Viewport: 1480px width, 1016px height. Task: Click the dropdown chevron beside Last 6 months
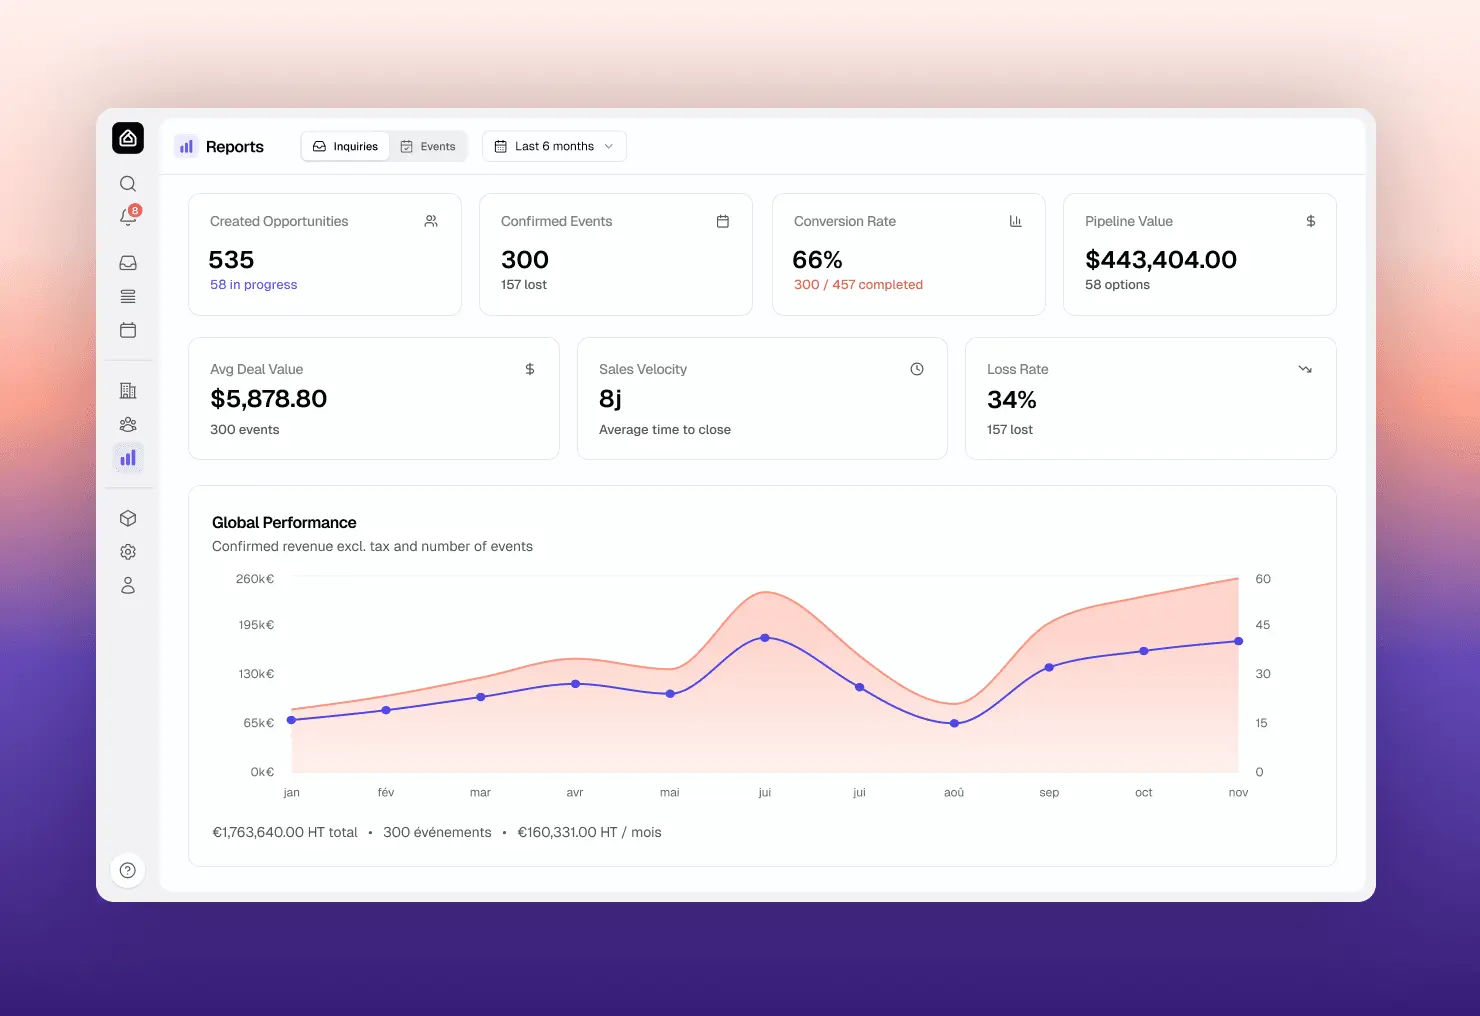pos(609,146)
